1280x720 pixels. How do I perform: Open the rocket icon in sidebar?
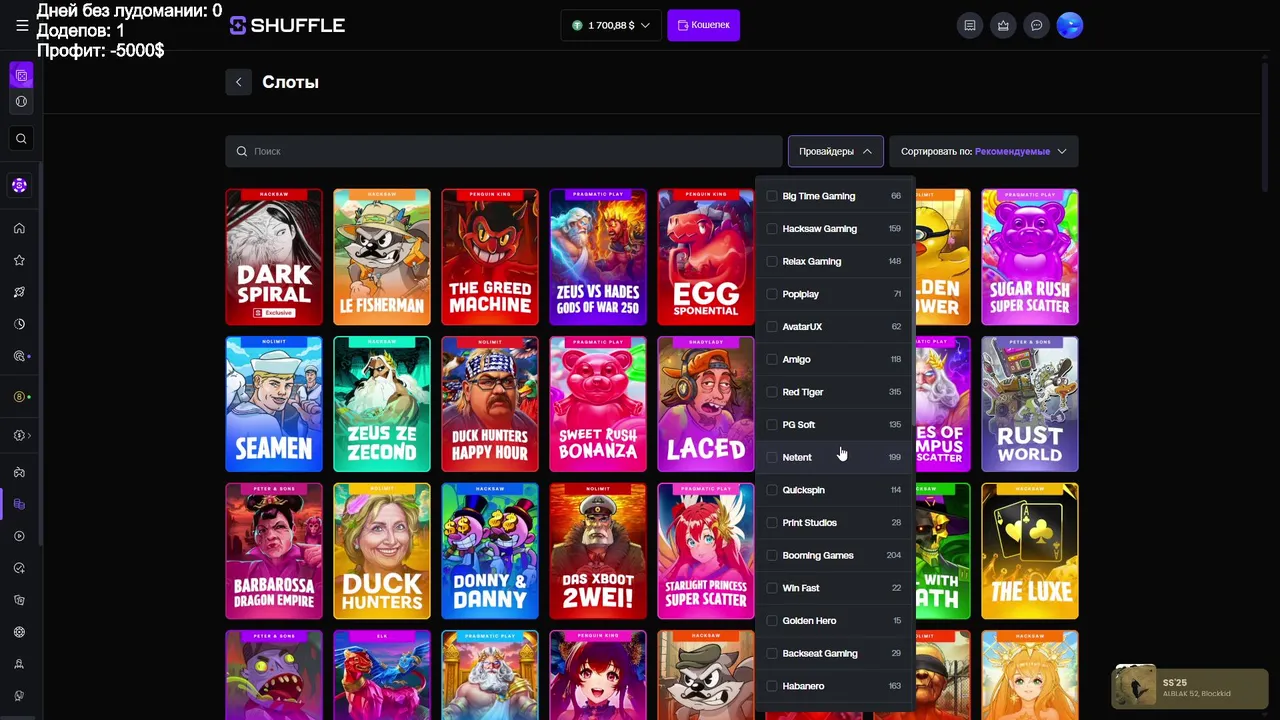[19, 292]
